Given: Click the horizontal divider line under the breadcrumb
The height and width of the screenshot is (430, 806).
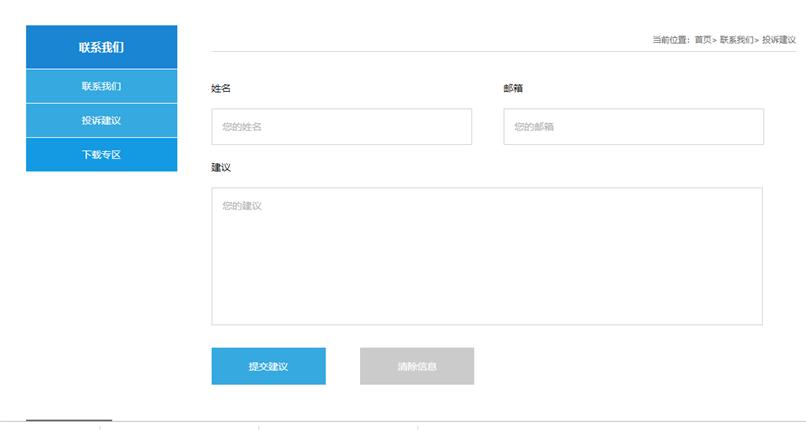Looking at the screenshot, I should pyautogui.click(x=500, y=51).
